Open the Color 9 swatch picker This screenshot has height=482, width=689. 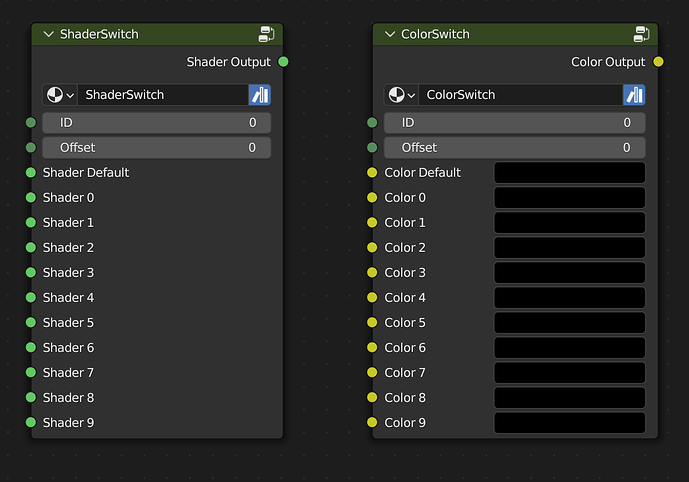569,423
